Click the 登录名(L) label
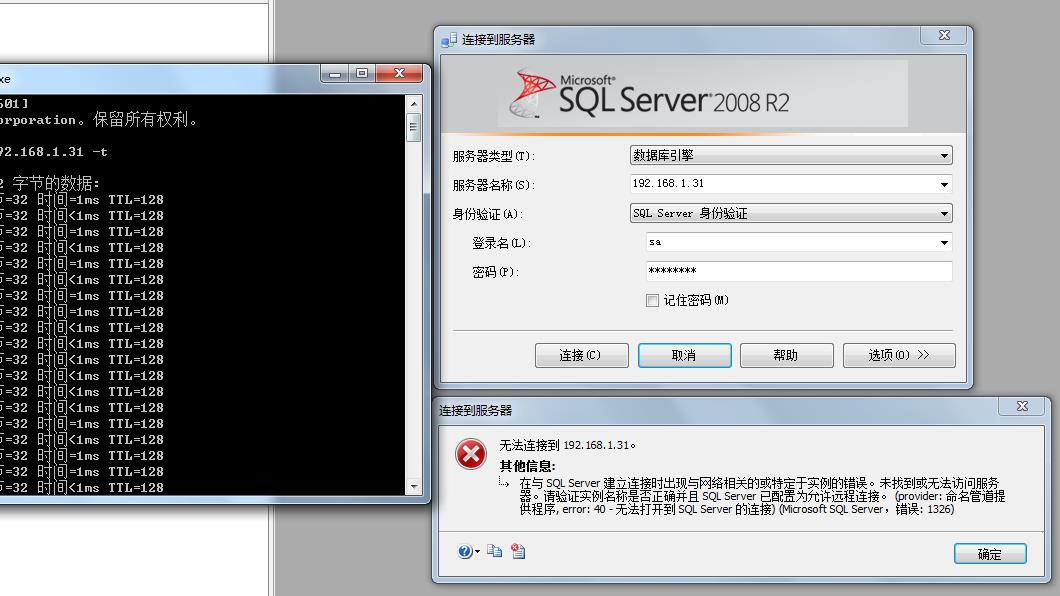Viewport: 1060px width, 596px height. coord(502,243)
